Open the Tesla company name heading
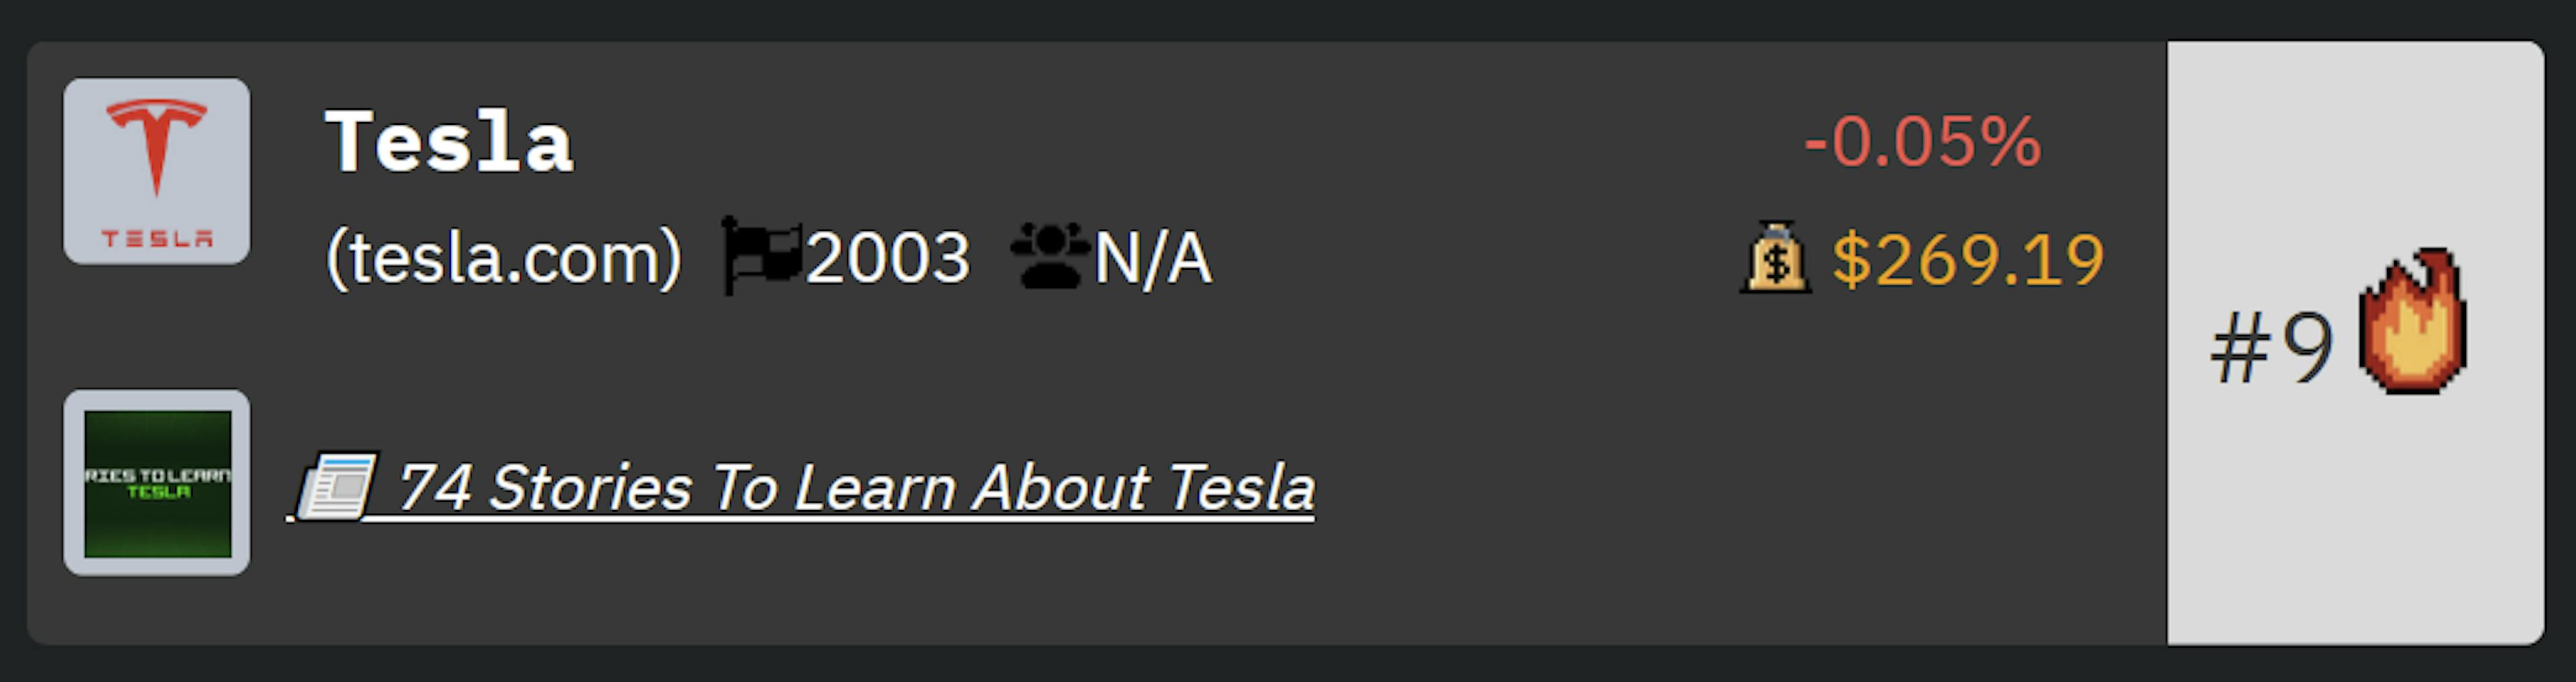Screen dimensions: 2576x682 [x=450, y=143]
